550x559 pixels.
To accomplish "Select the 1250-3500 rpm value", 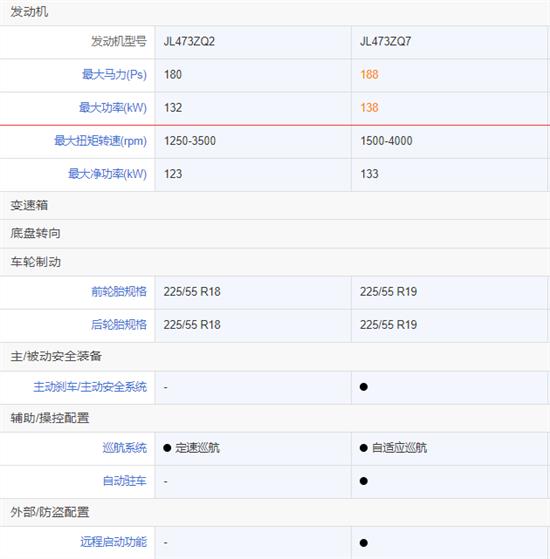I will (x=190, y=141).
